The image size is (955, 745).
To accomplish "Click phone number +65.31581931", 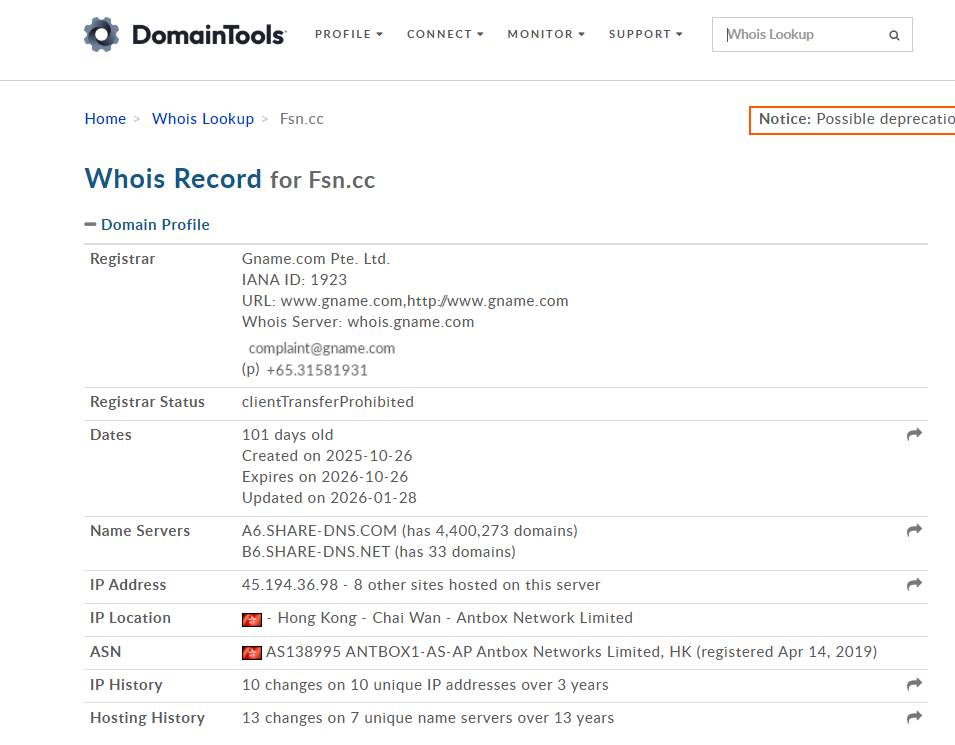I will (317, 370).
